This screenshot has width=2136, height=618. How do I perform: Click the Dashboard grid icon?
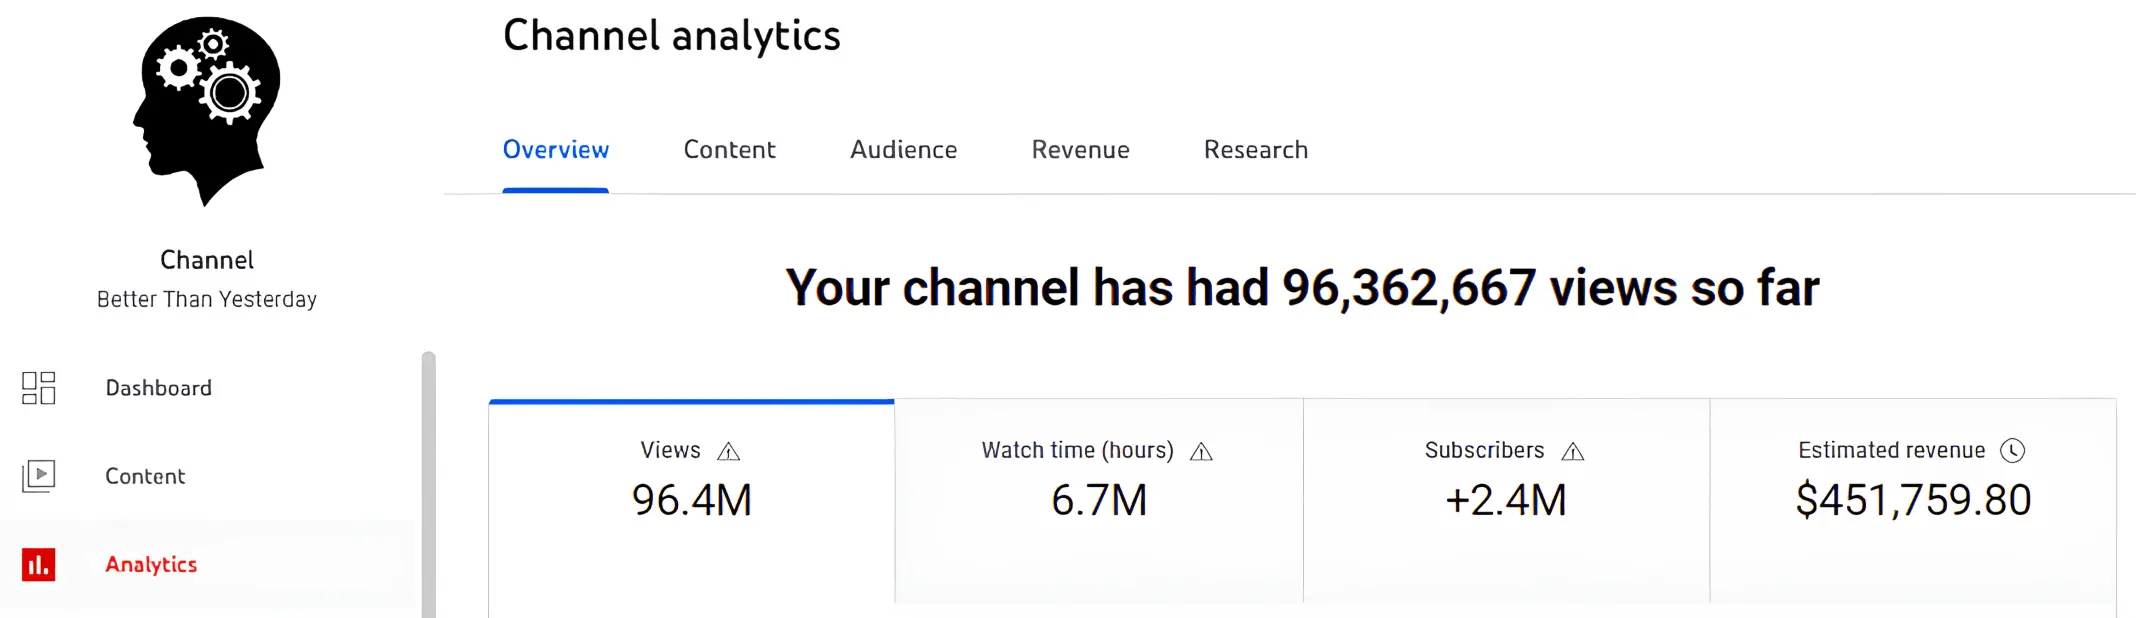coord(39,388)
